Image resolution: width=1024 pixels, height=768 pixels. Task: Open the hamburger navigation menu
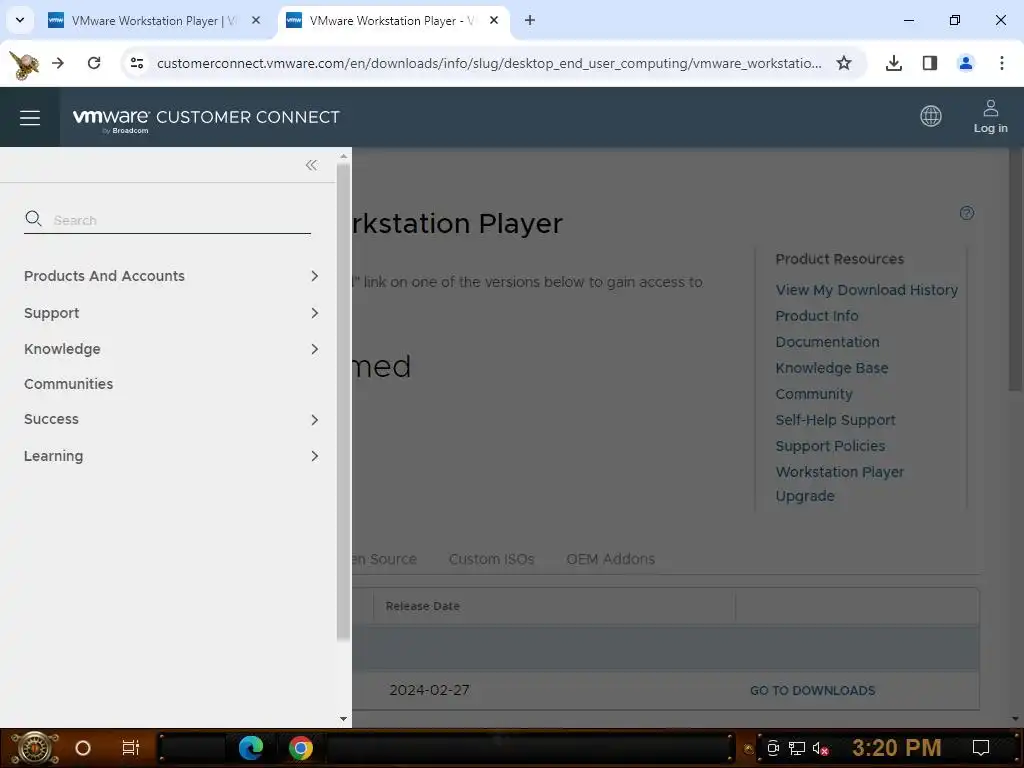pos(30,118)
